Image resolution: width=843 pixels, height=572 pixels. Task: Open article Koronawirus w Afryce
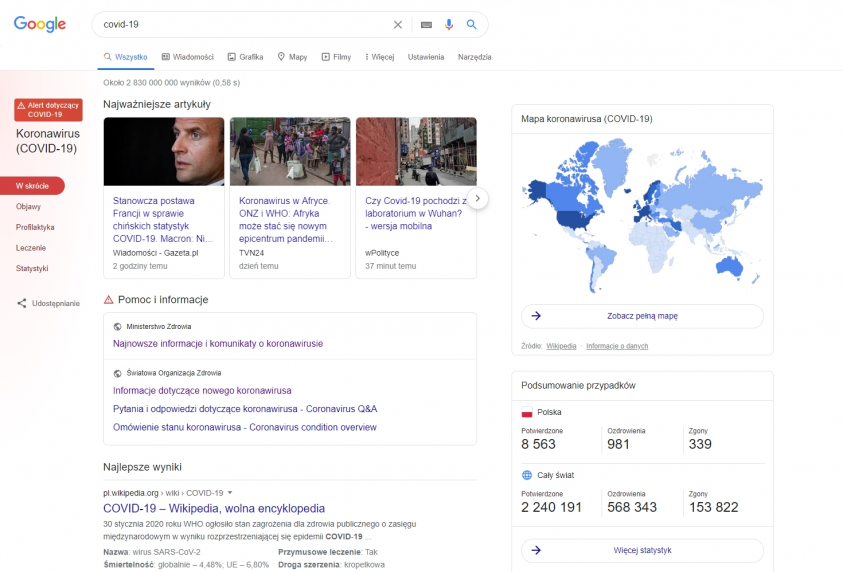click(x=286, y=219)
